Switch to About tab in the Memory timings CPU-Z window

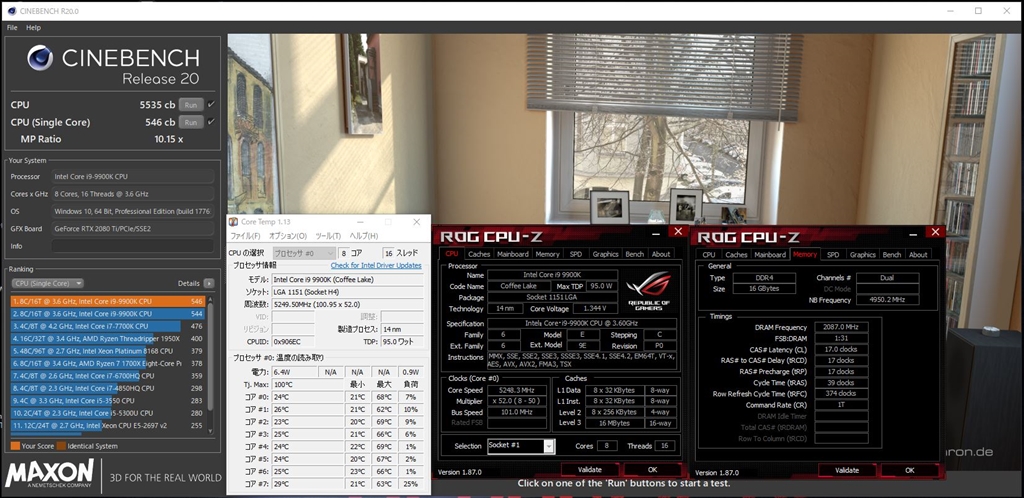click(x=918, y=255)
